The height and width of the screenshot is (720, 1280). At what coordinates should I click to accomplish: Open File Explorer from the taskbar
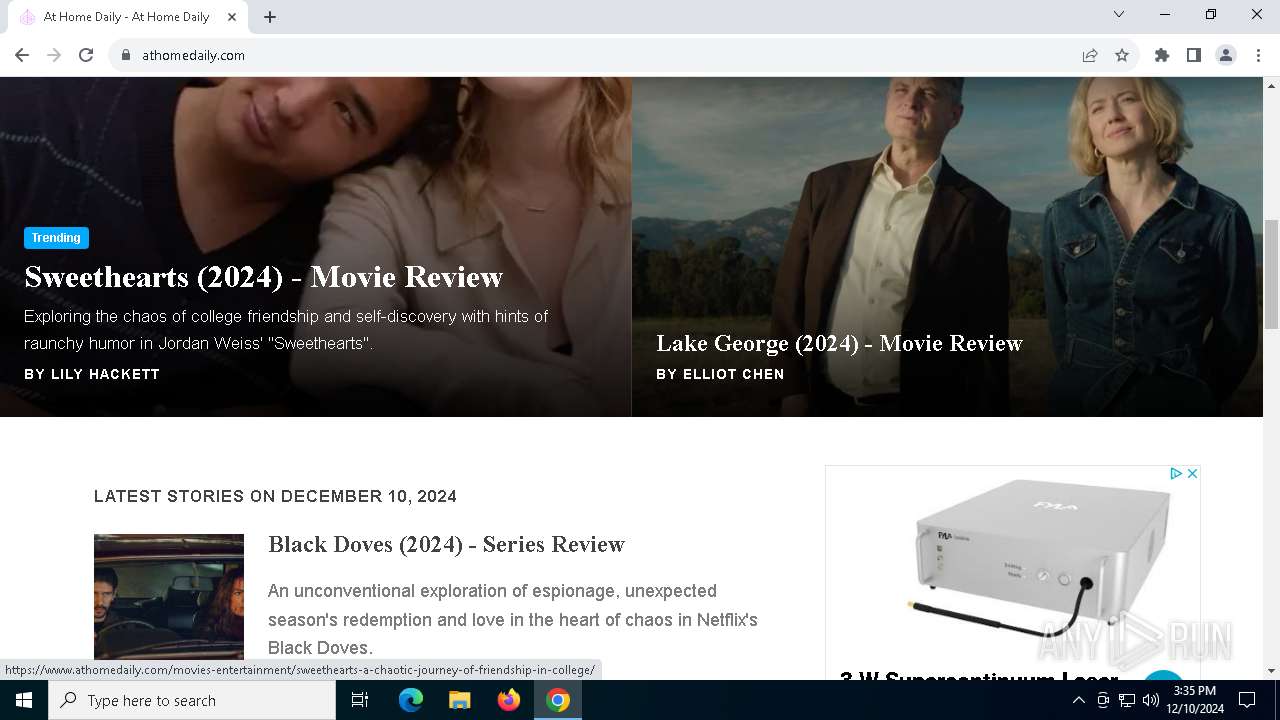460,700
